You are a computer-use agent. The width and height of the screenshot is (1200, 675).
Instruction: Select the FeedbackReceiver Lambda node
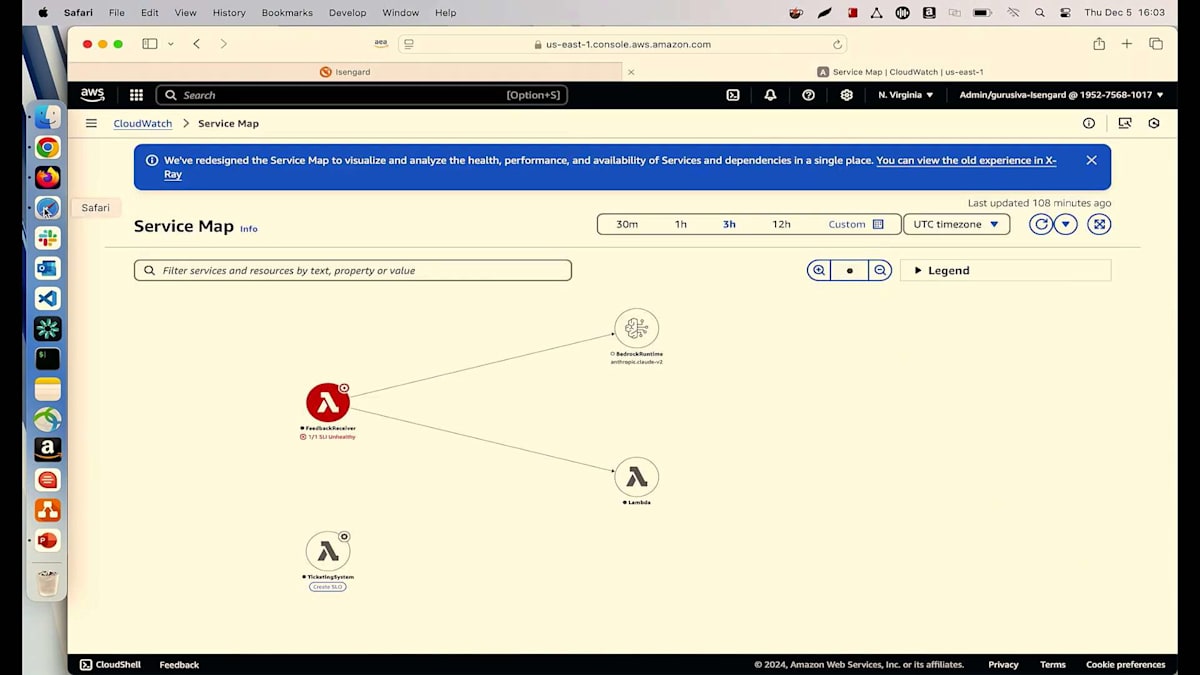click(x=327, y=402)
